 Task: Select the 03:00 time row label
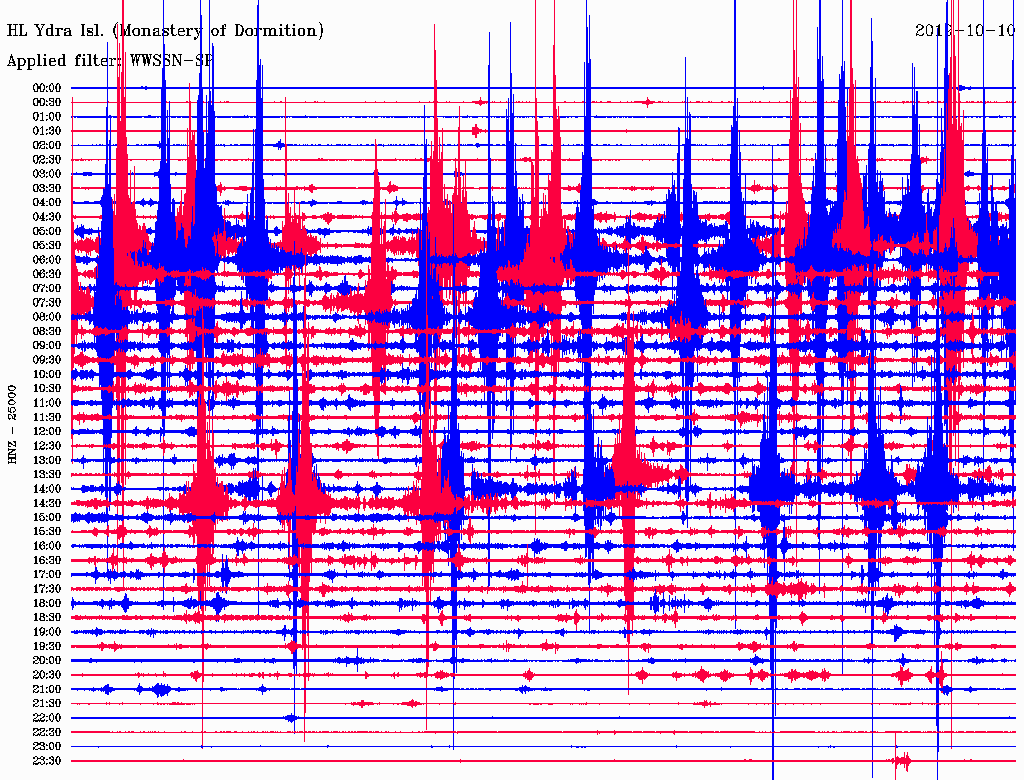point(47,174)
